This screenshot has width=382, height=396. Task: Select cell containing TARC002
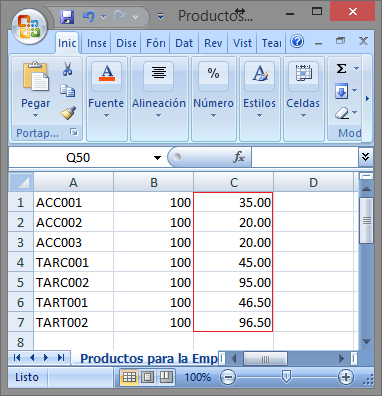pos(73,282)
